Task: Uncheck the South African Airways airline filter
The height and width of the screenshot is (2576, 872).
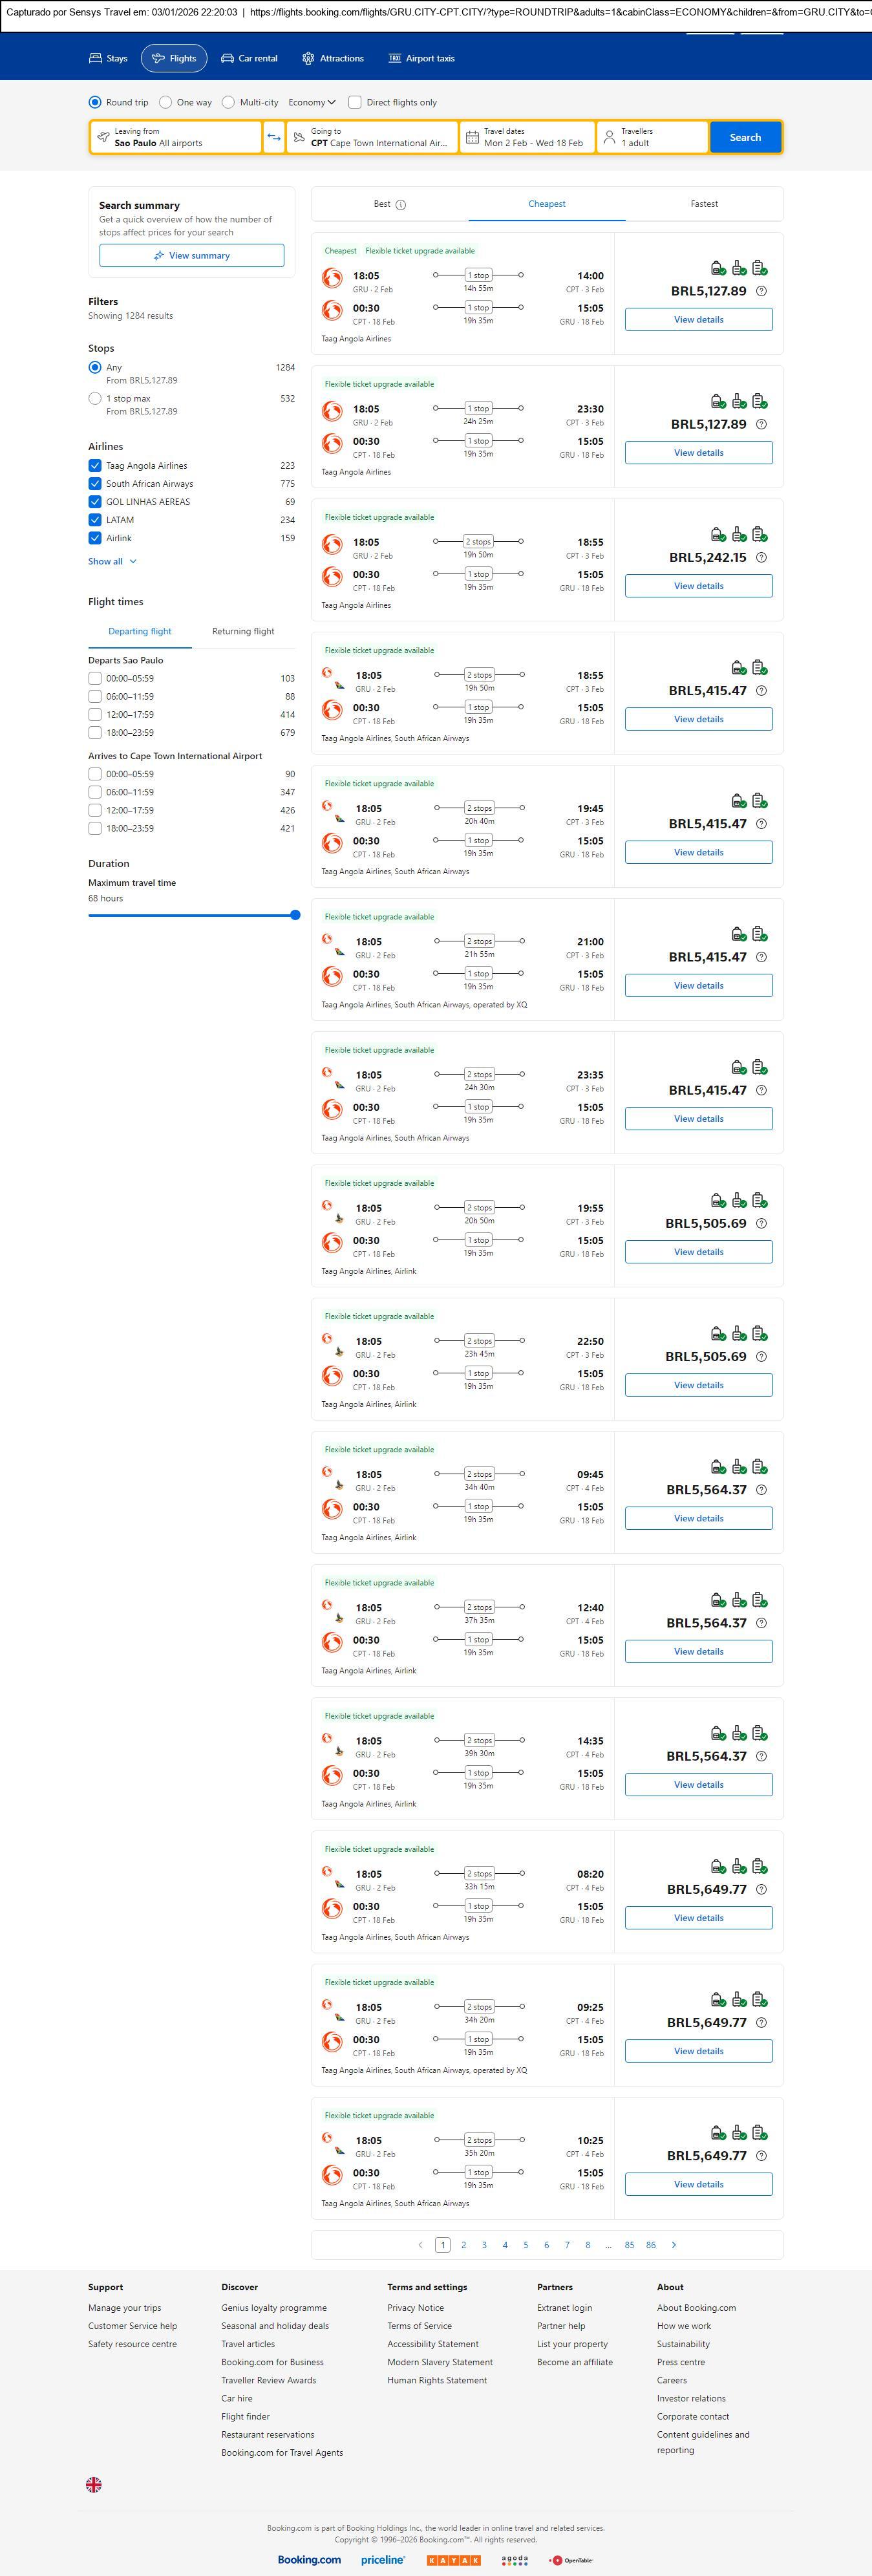Action: coord(95,484)
